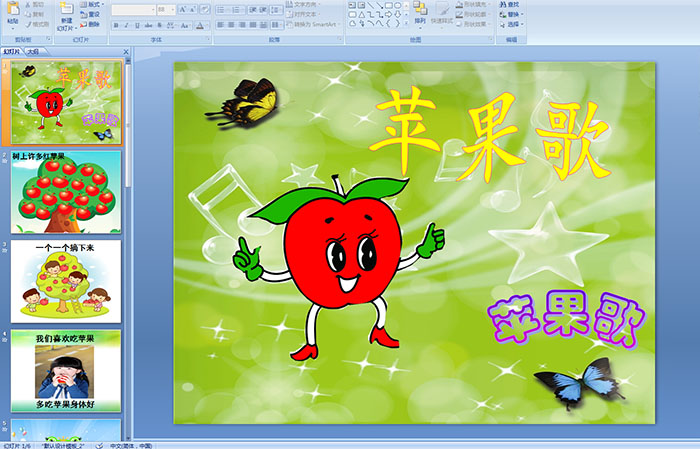
Task: Toggle underline formatting
Action: tap(137, 25)
